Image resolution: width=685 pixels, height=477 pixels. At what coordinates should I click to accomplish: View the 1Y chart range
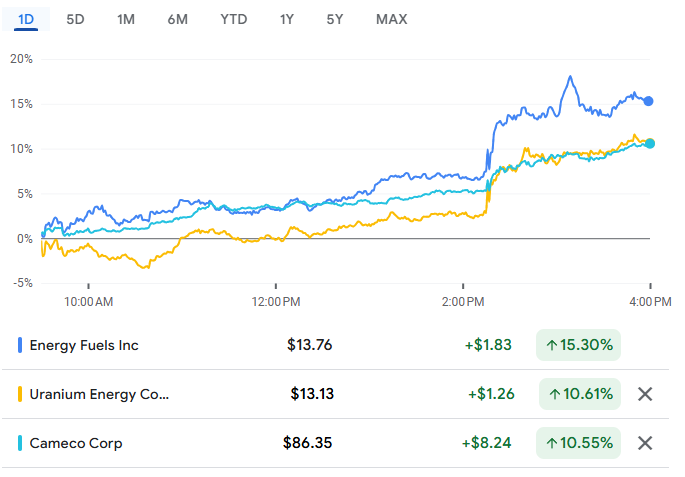click(288, 19)
